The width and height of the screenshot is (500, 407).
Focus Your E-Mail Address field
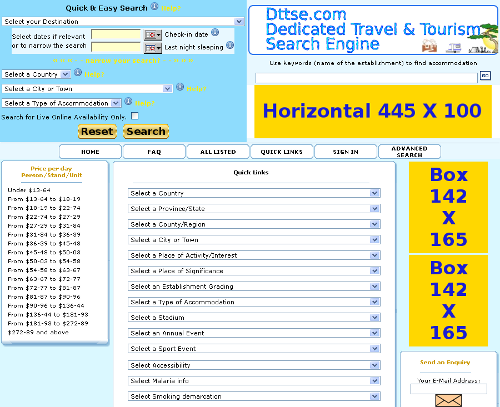point(448,388)
